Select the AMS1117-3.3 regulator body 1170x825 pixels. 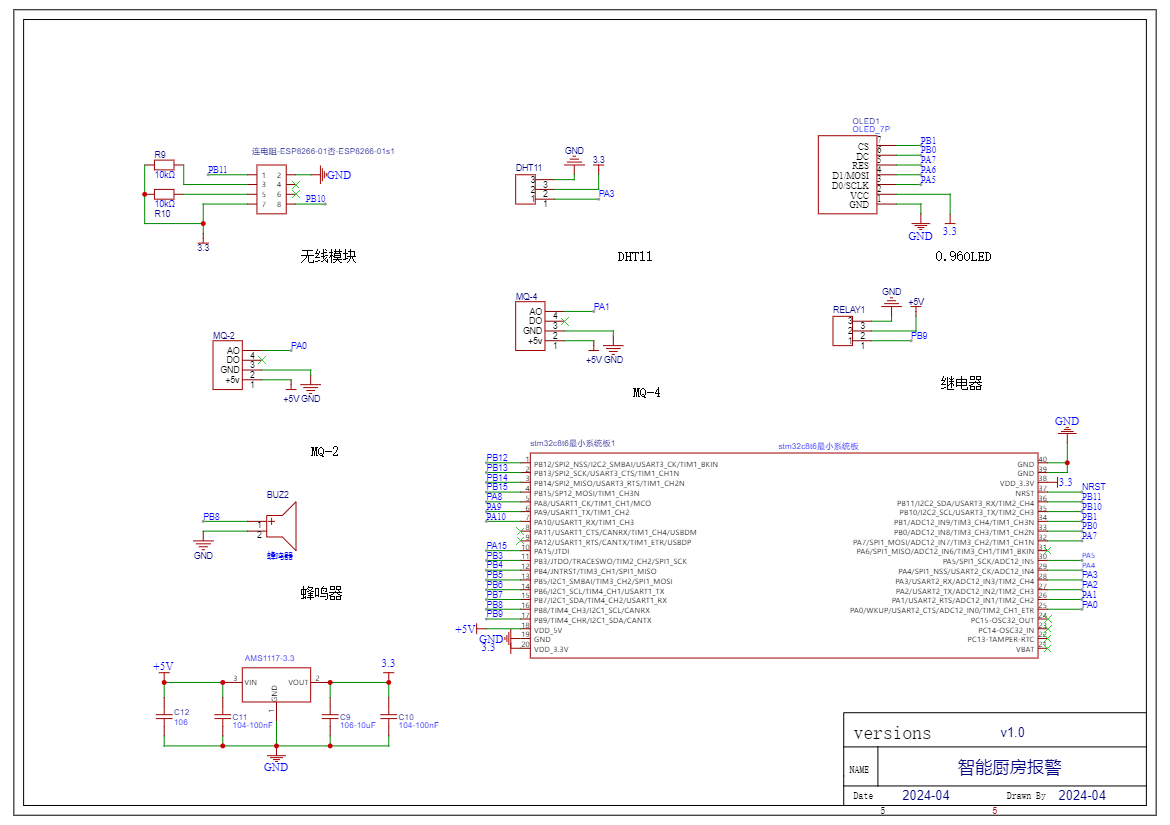click(276, 684)
